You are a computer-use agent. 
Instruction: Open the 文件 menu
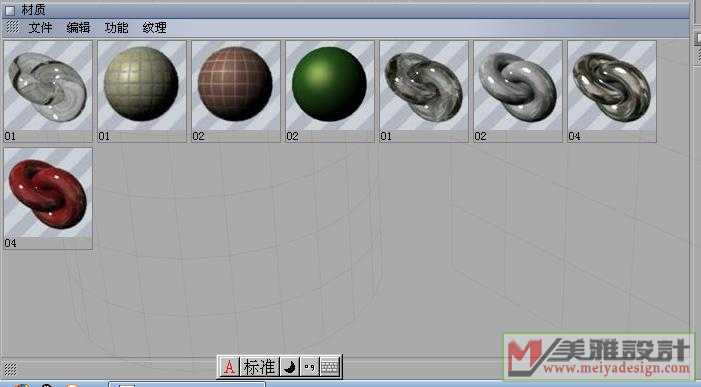40,28
